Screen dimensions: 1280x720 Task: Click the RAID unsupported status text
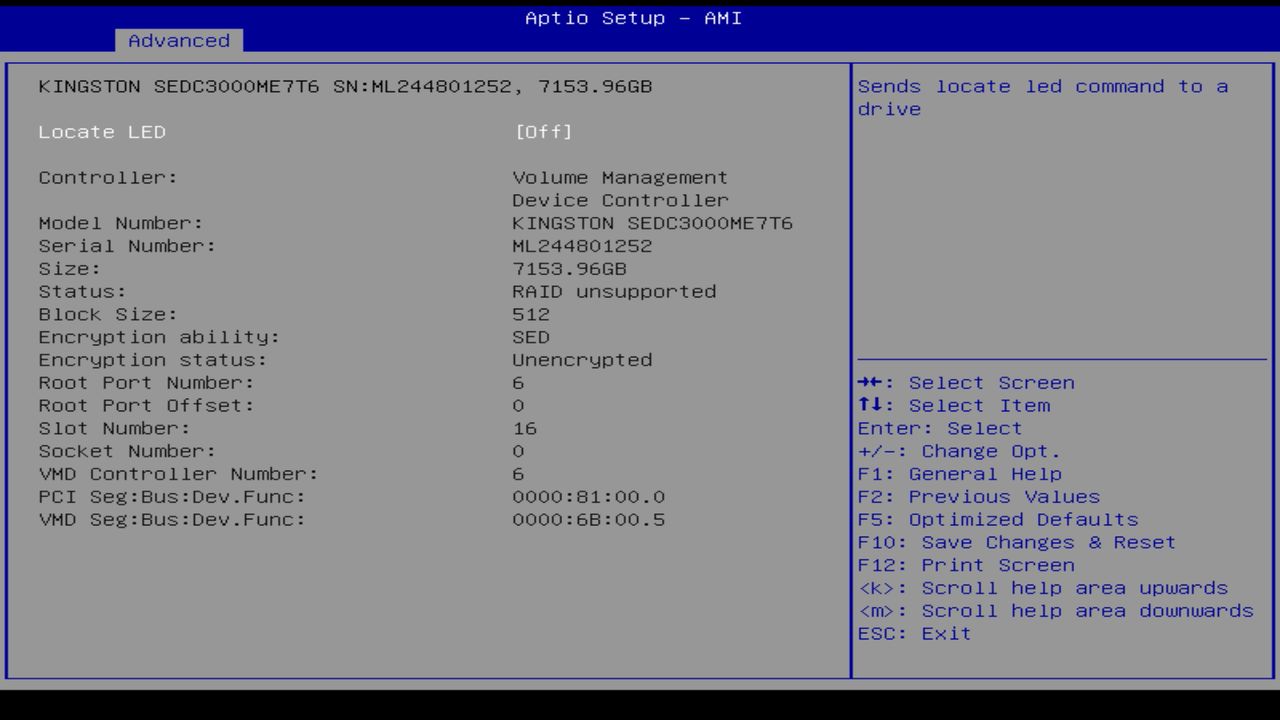click(613, 291)
